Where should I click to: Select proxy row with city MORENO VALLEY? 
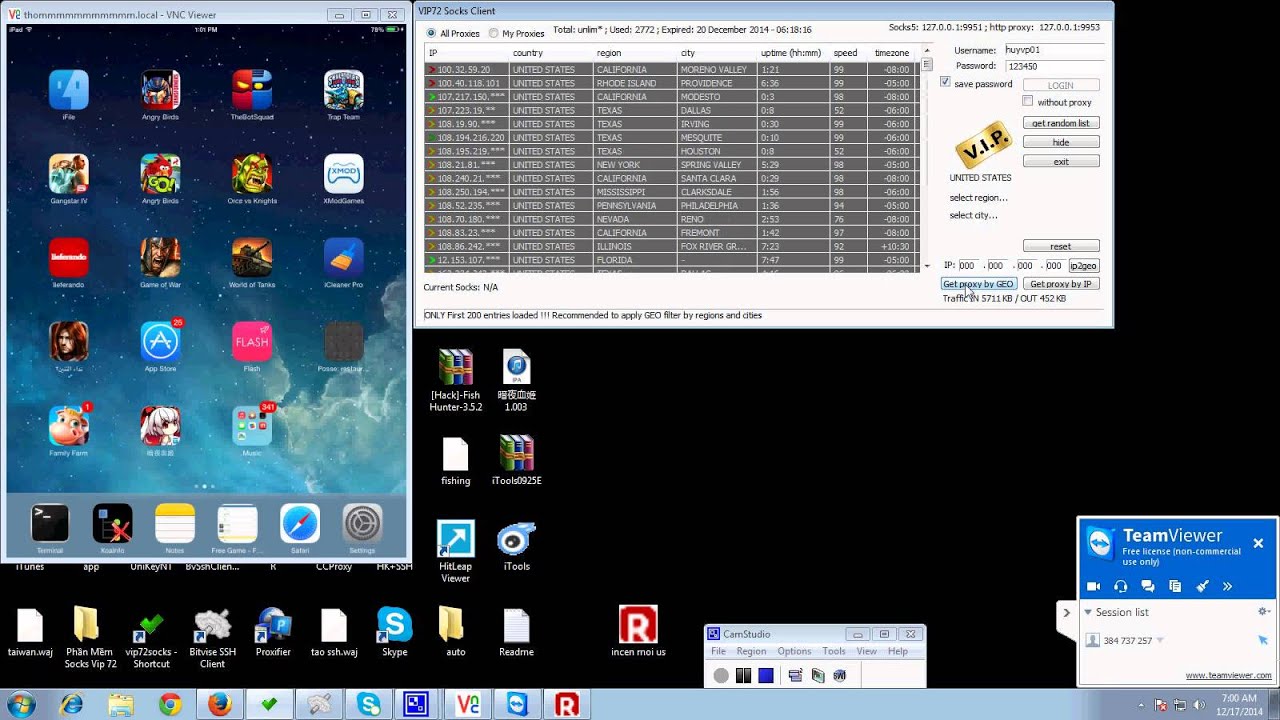click(672, 70)
